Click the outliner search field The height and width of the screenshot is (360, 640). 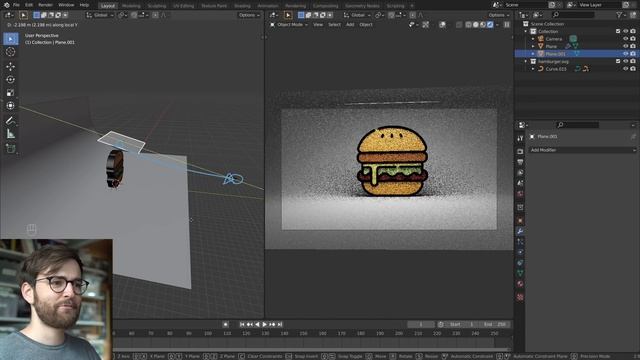click(573, 15)
